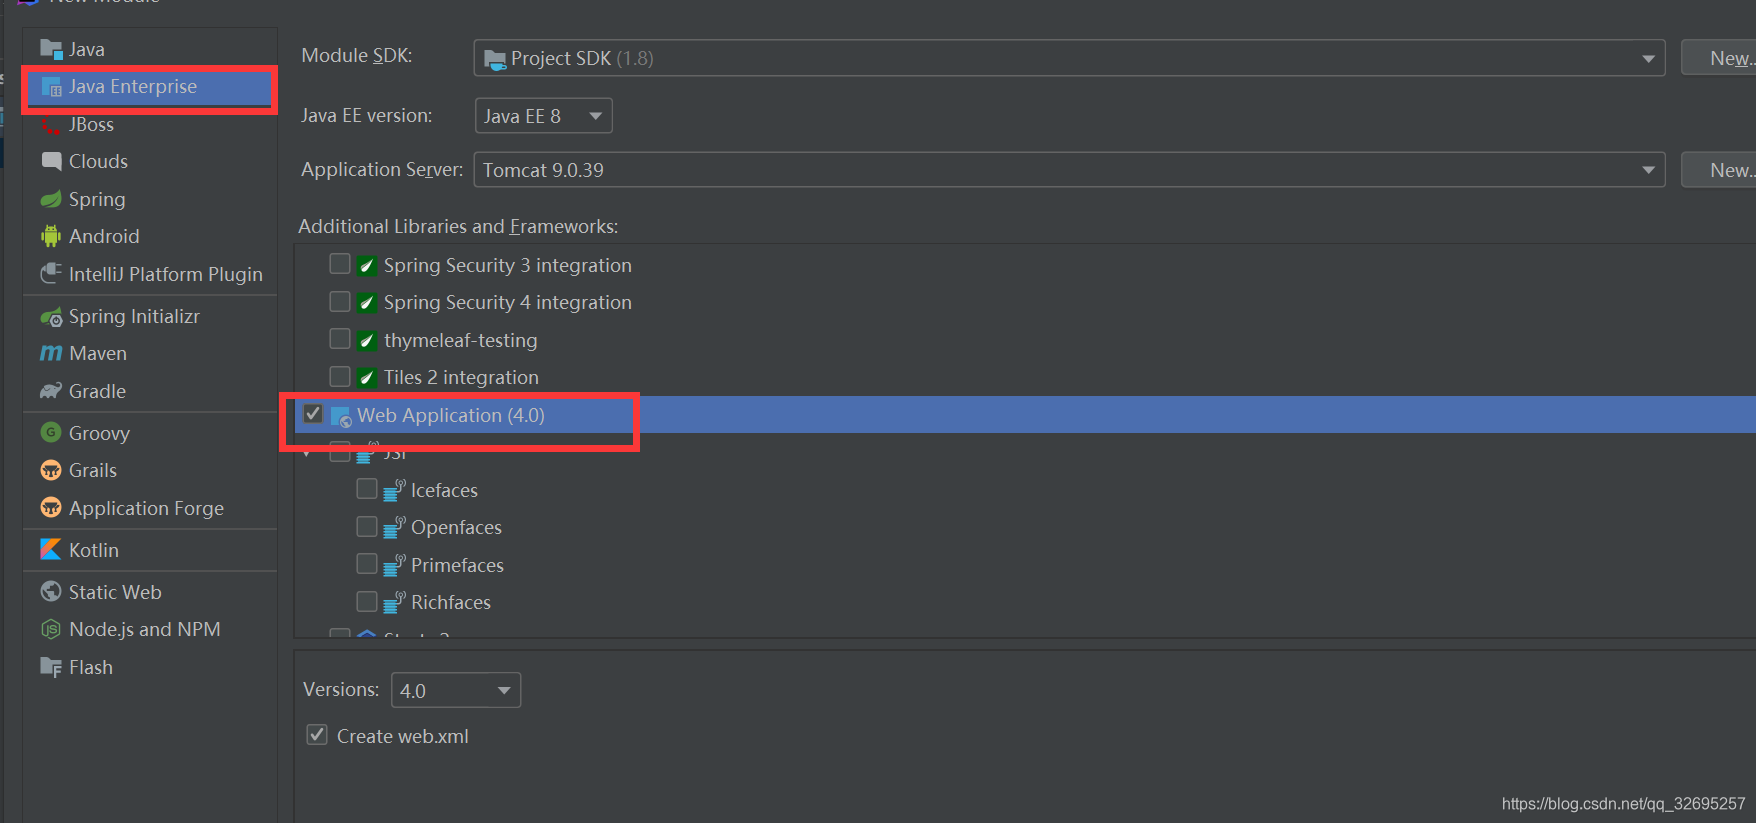Click the Web Application framework icon
1756x823 pixels.
pyautogui.click(x=341, y=416)
